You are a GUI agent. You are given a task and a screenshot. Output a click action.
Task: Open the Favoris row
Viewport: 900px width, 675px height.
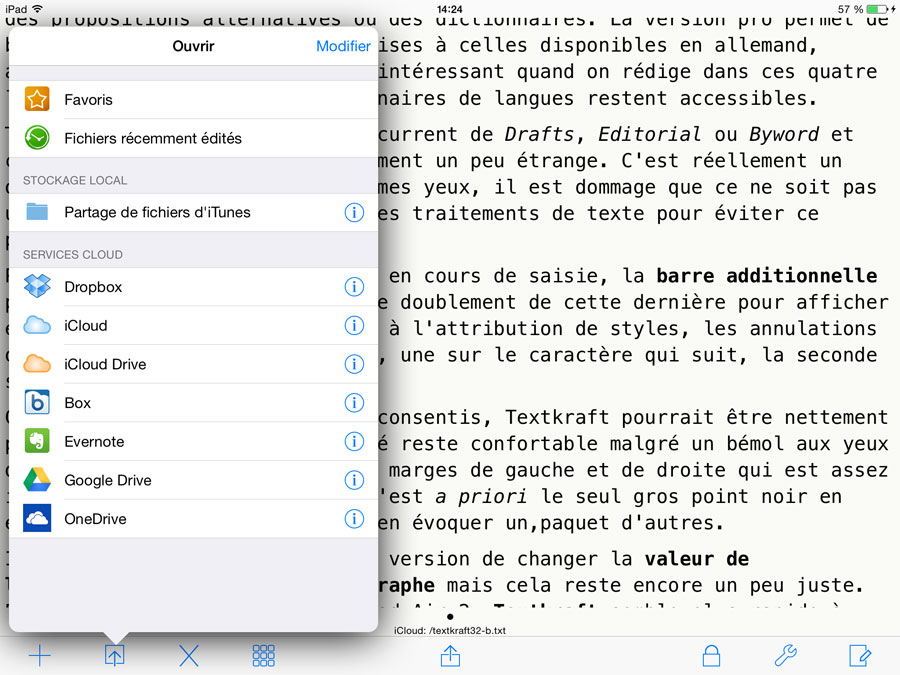[193, 99]
